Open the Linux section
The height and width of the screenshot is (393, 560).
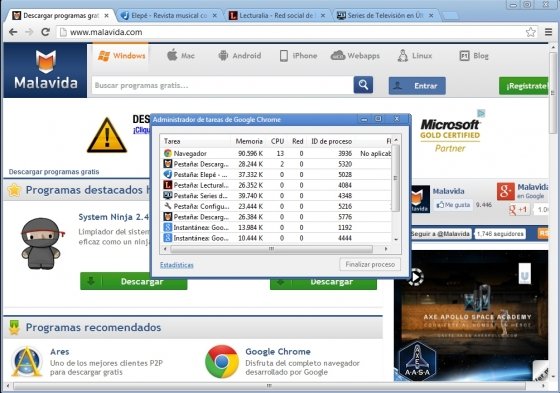click(415, 56)
